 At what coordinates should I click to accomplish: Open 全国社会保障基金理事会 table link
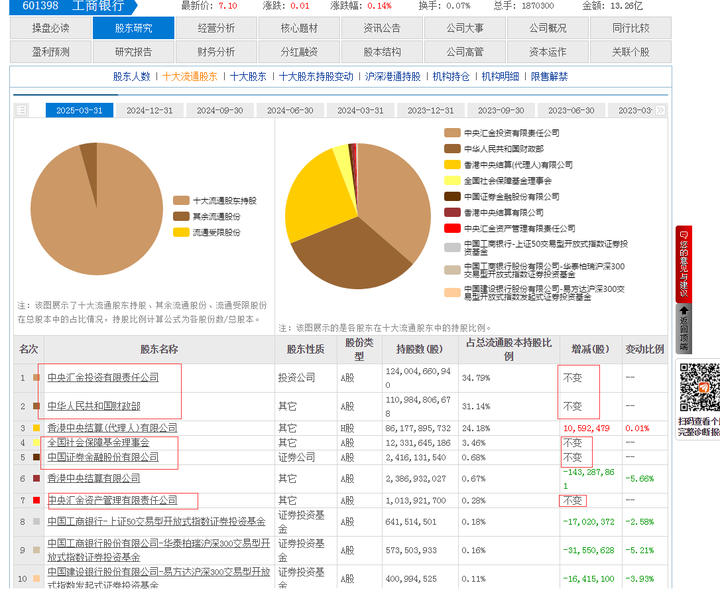(98, 443)
